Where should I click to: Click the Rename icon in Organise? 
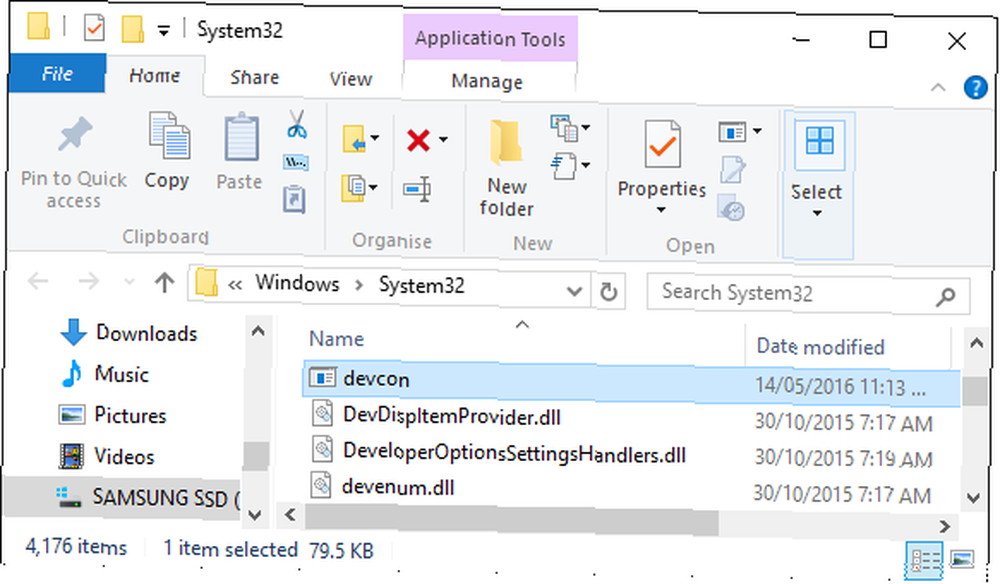[x=417, y=189]
